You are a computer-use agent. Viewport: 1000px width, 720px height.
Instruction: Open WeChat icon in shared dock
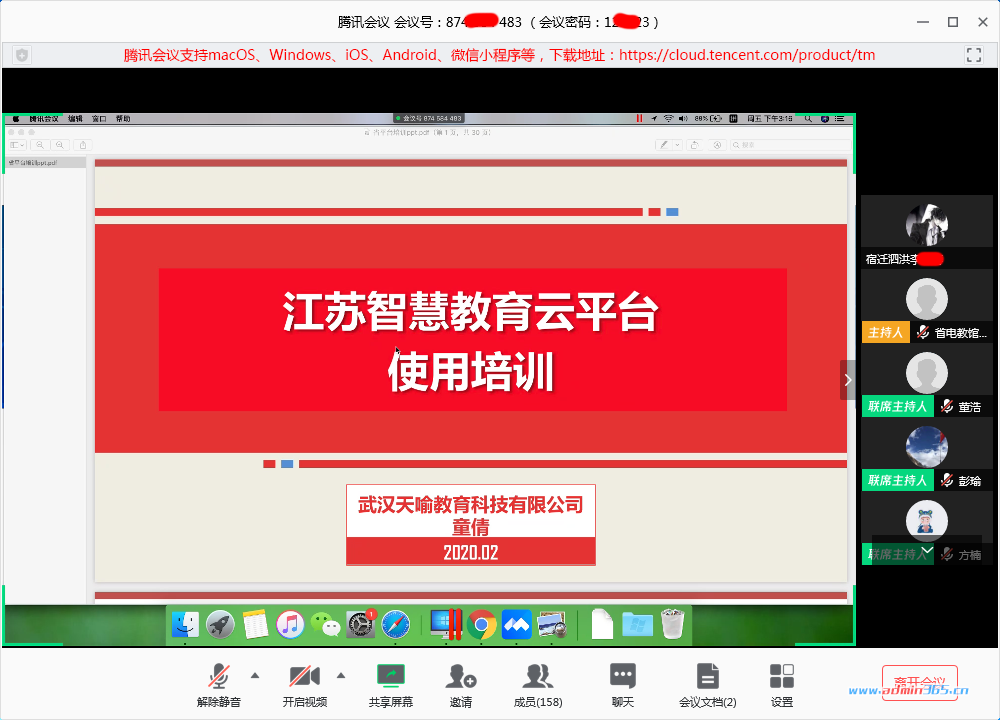[325, 624]
